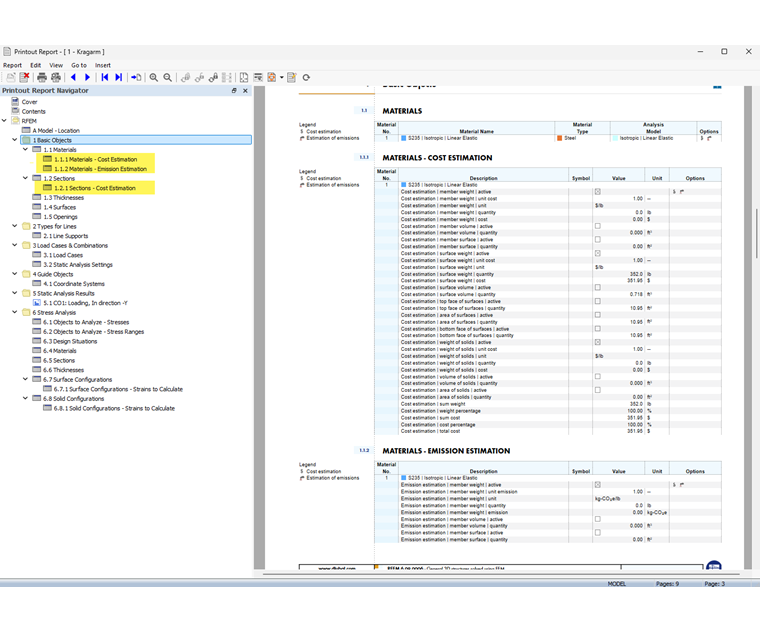
Task: Select '1.2.1 Sections - Cost Estimation' item
Action: coord(95,188)
